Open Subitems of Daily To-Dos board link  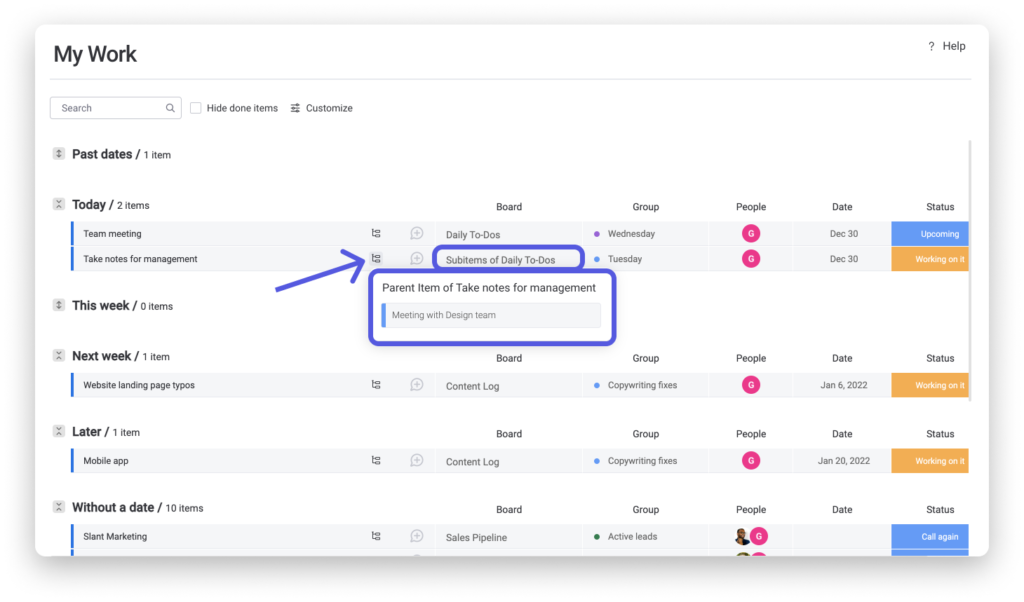coord(500,260)
